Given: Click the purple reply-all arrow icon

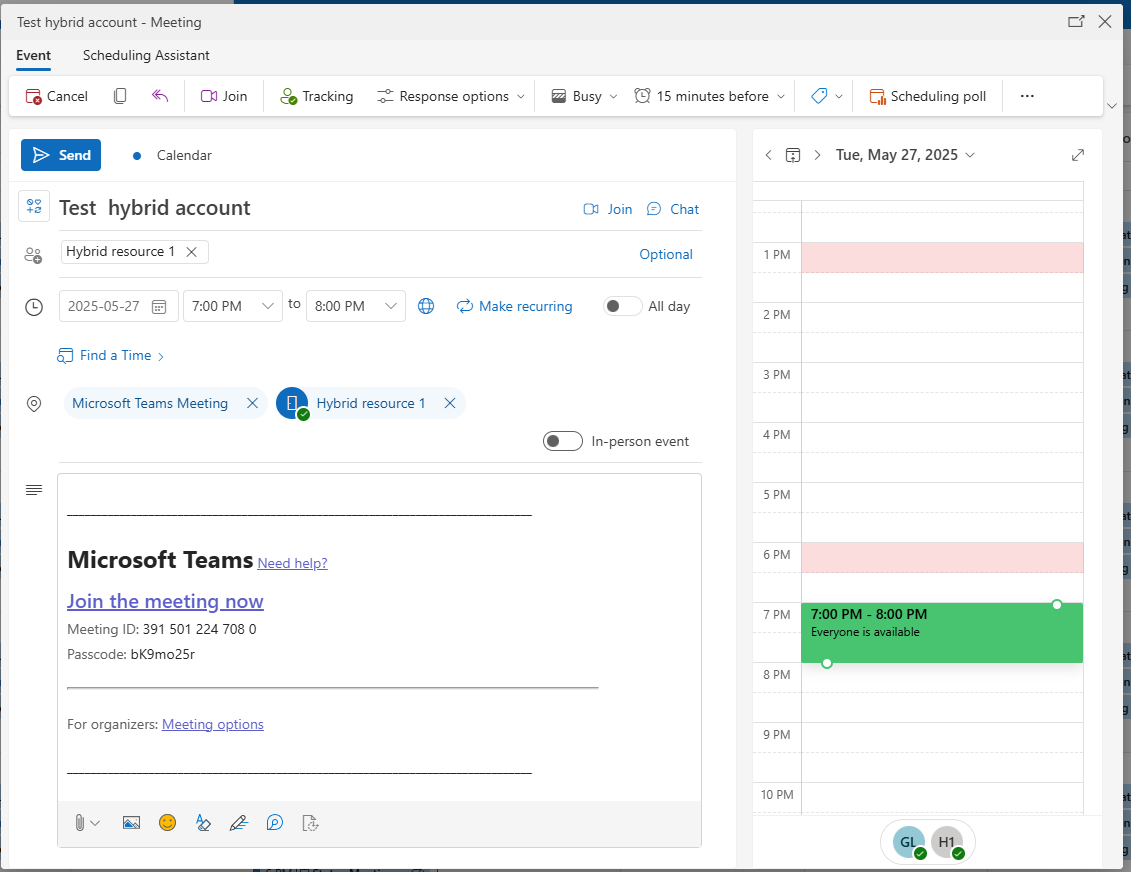Looking at the screenshot, I should click(x=160, y=96).
